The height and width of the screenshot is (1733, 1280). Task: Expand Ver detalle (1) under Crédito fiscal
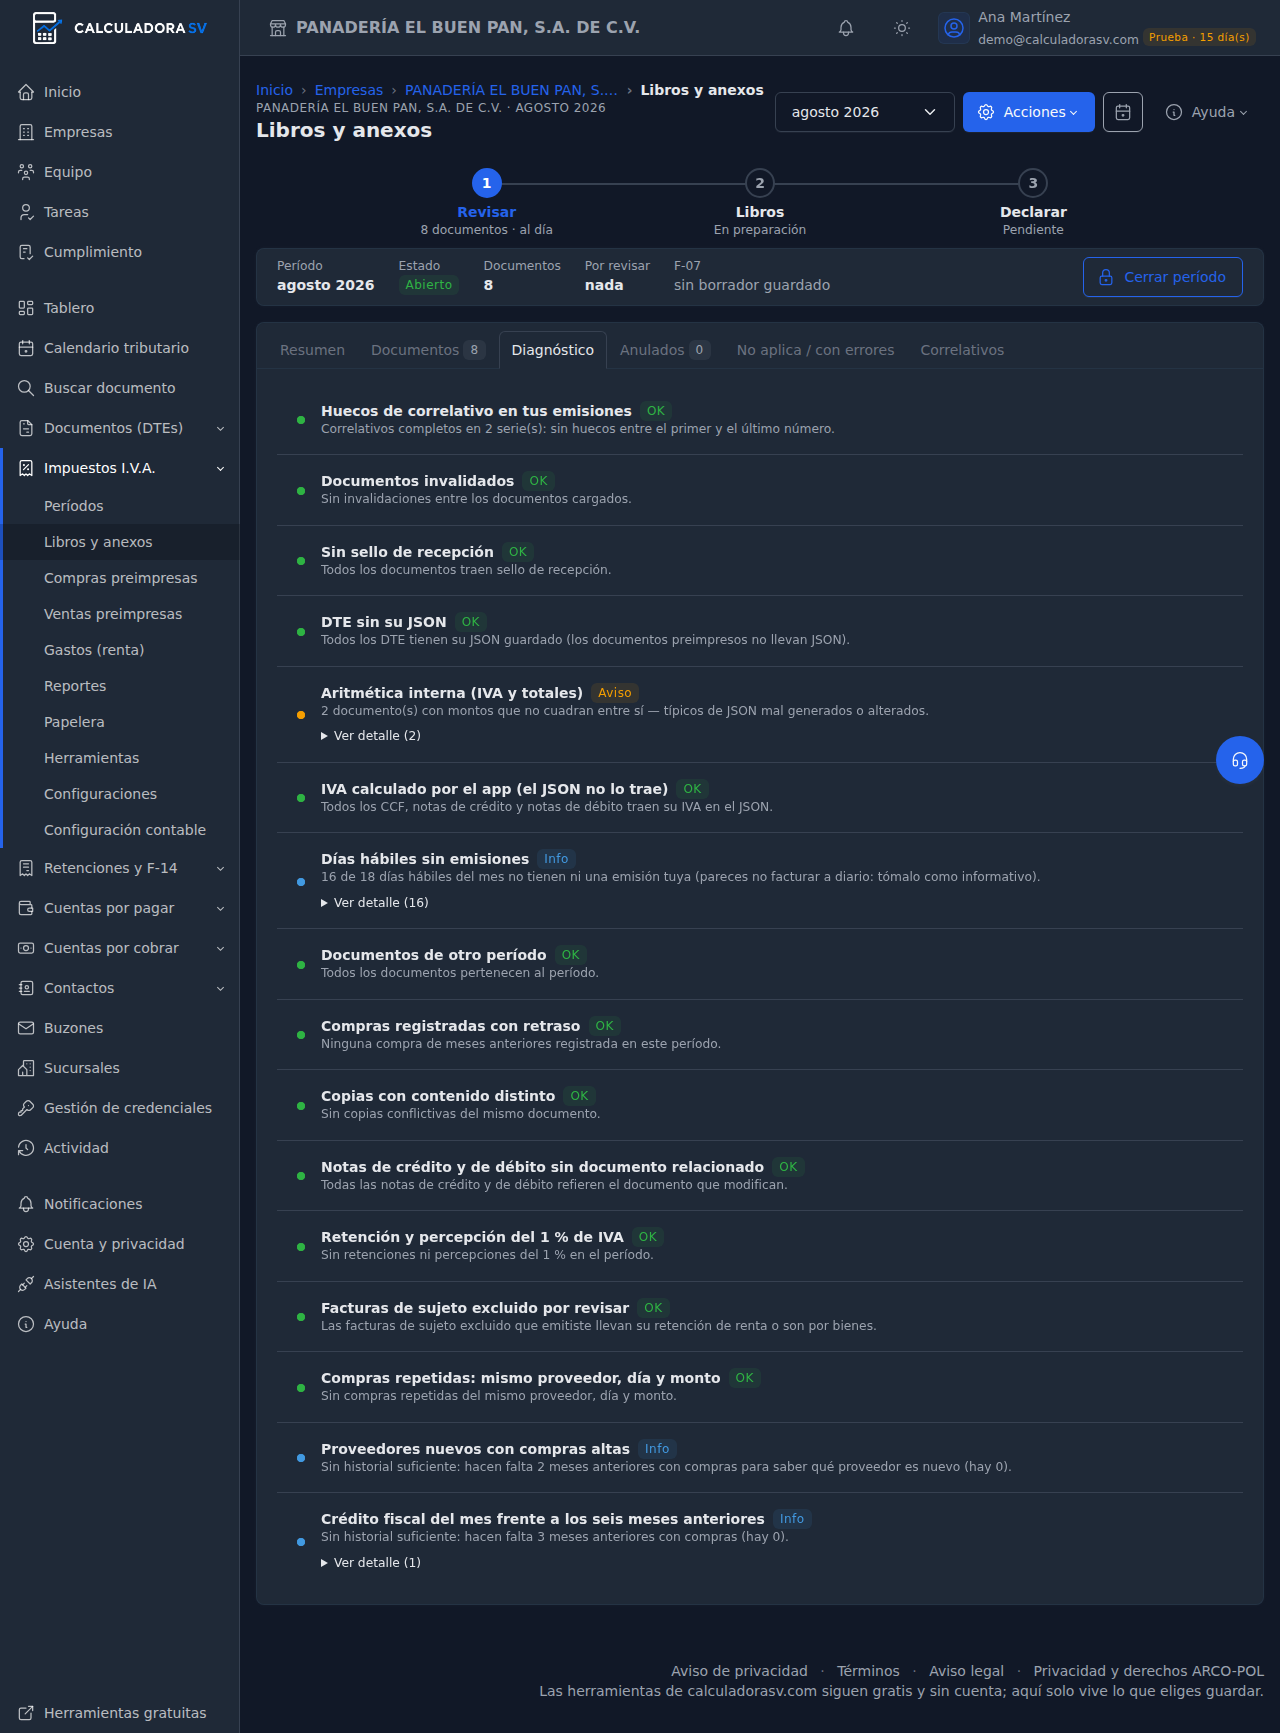click(x=371, y=1563)
